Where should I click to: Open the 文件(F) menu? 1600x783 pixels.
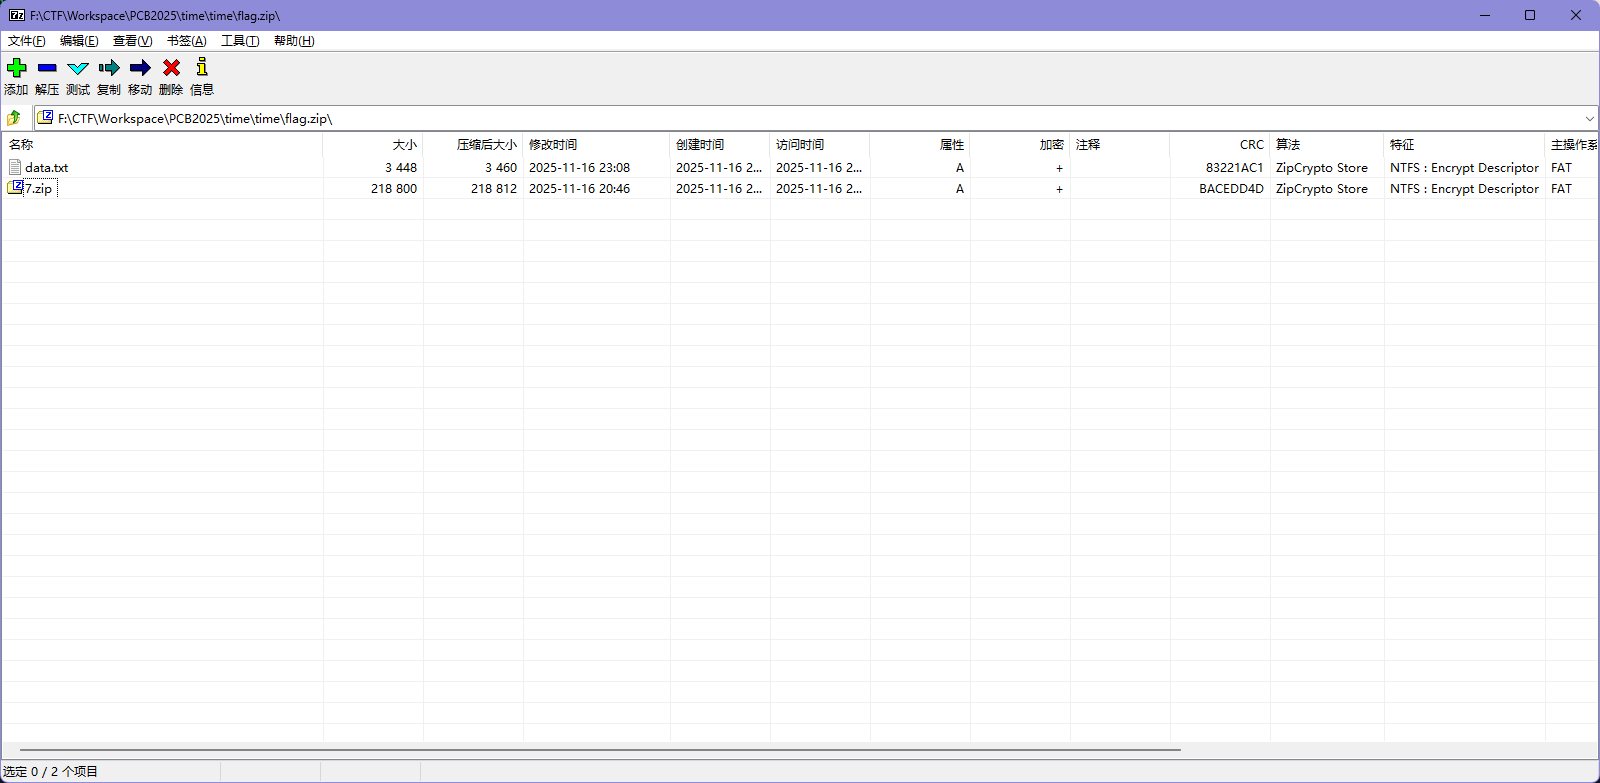[26, 41]
